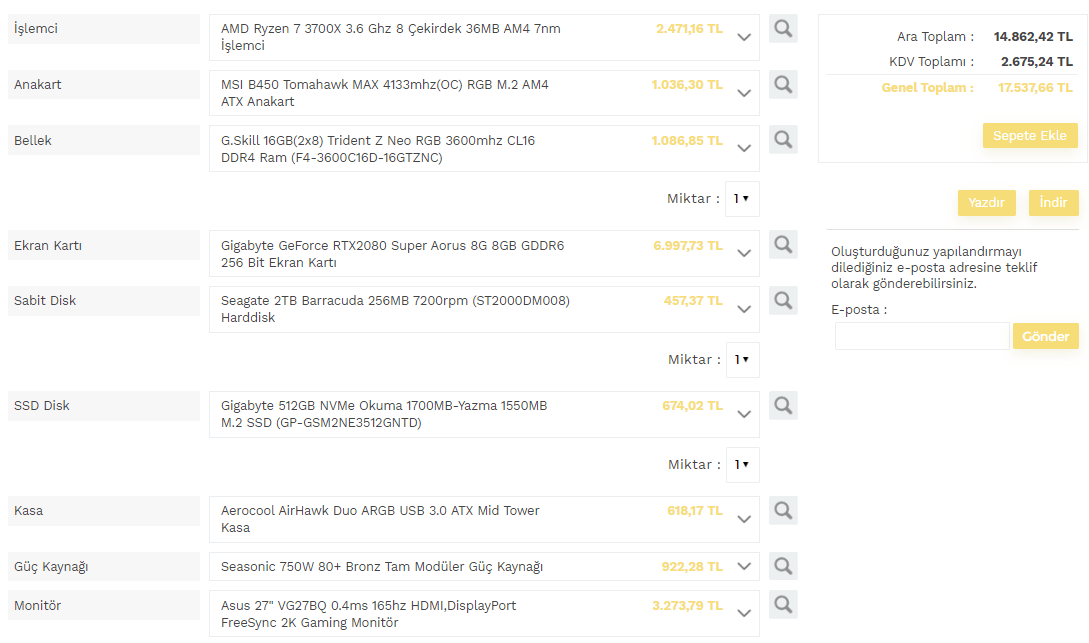Click the KDV Toplamı 2.675,24 TL value
The image size is (1089, 643).
(x=1036, y=61)
